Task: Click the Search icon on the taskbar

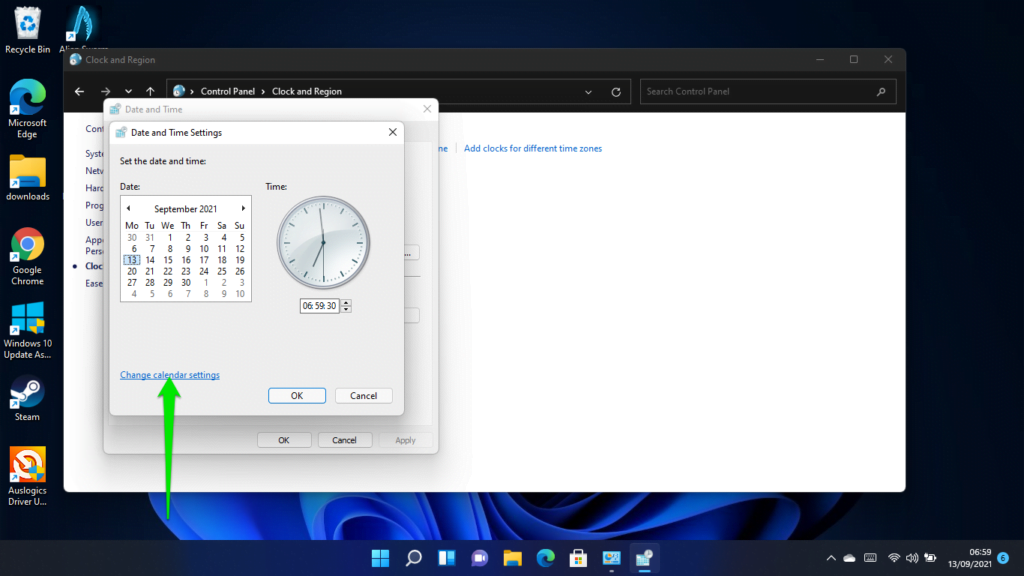Action: point(413,559)
